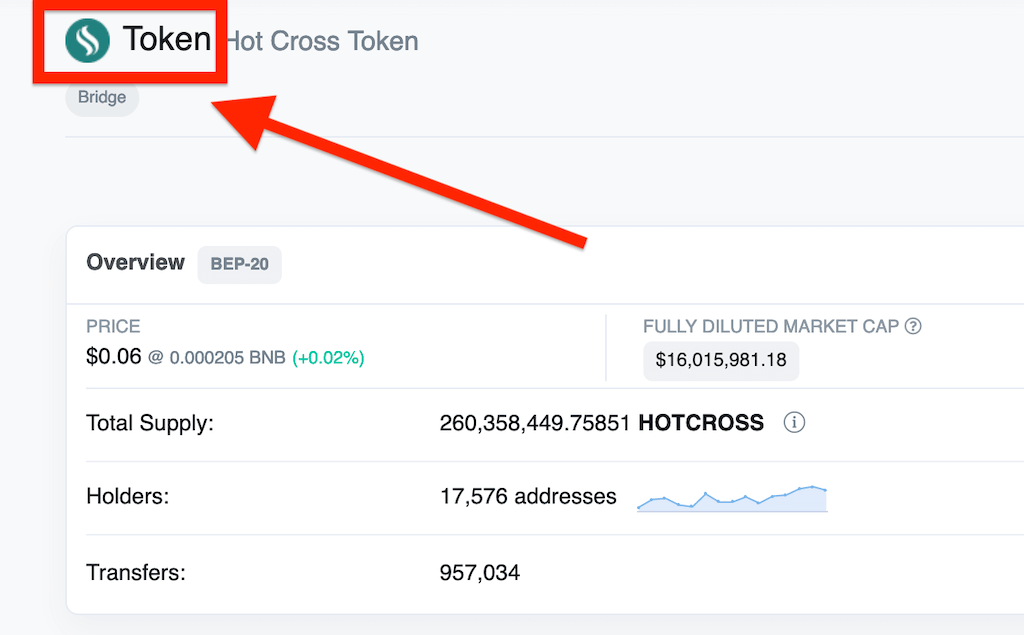Image resolution: width=1024 pixels, height=635 pixels.
Task: Click the Hot Cross token logo icon
Action: tap(88, 41)
